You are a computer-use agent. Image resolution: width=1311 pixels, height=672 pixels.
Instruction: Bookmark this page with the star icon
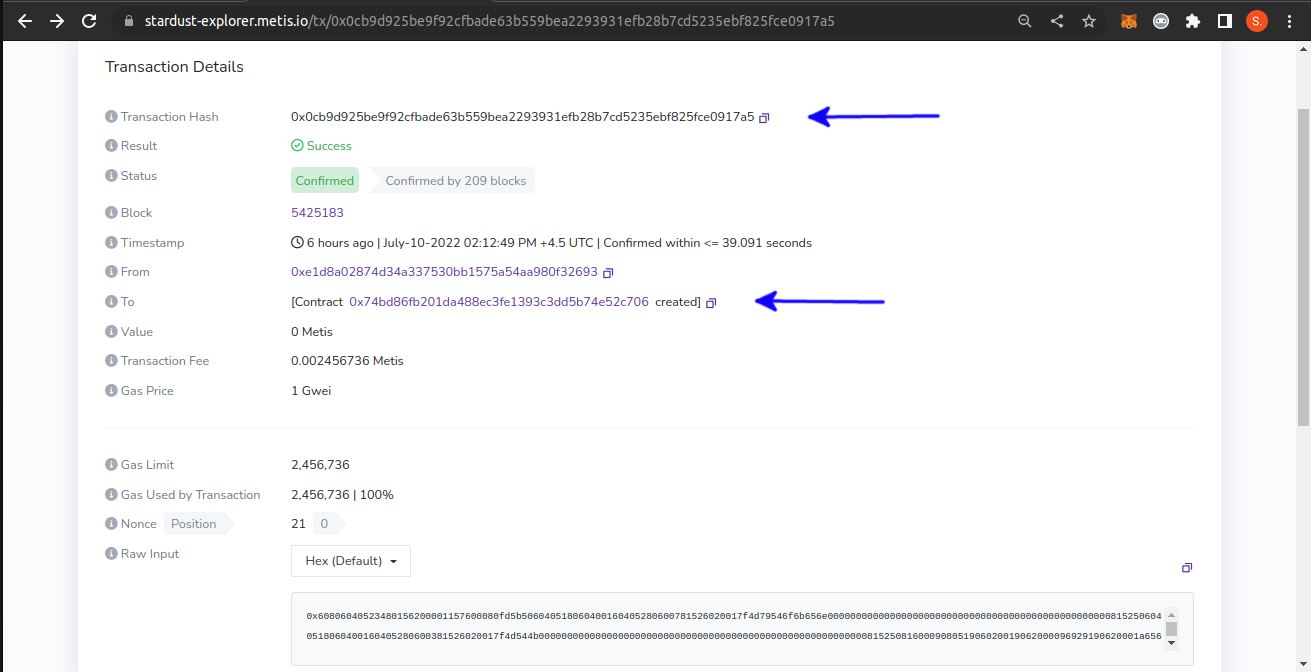click(1089, 21)
